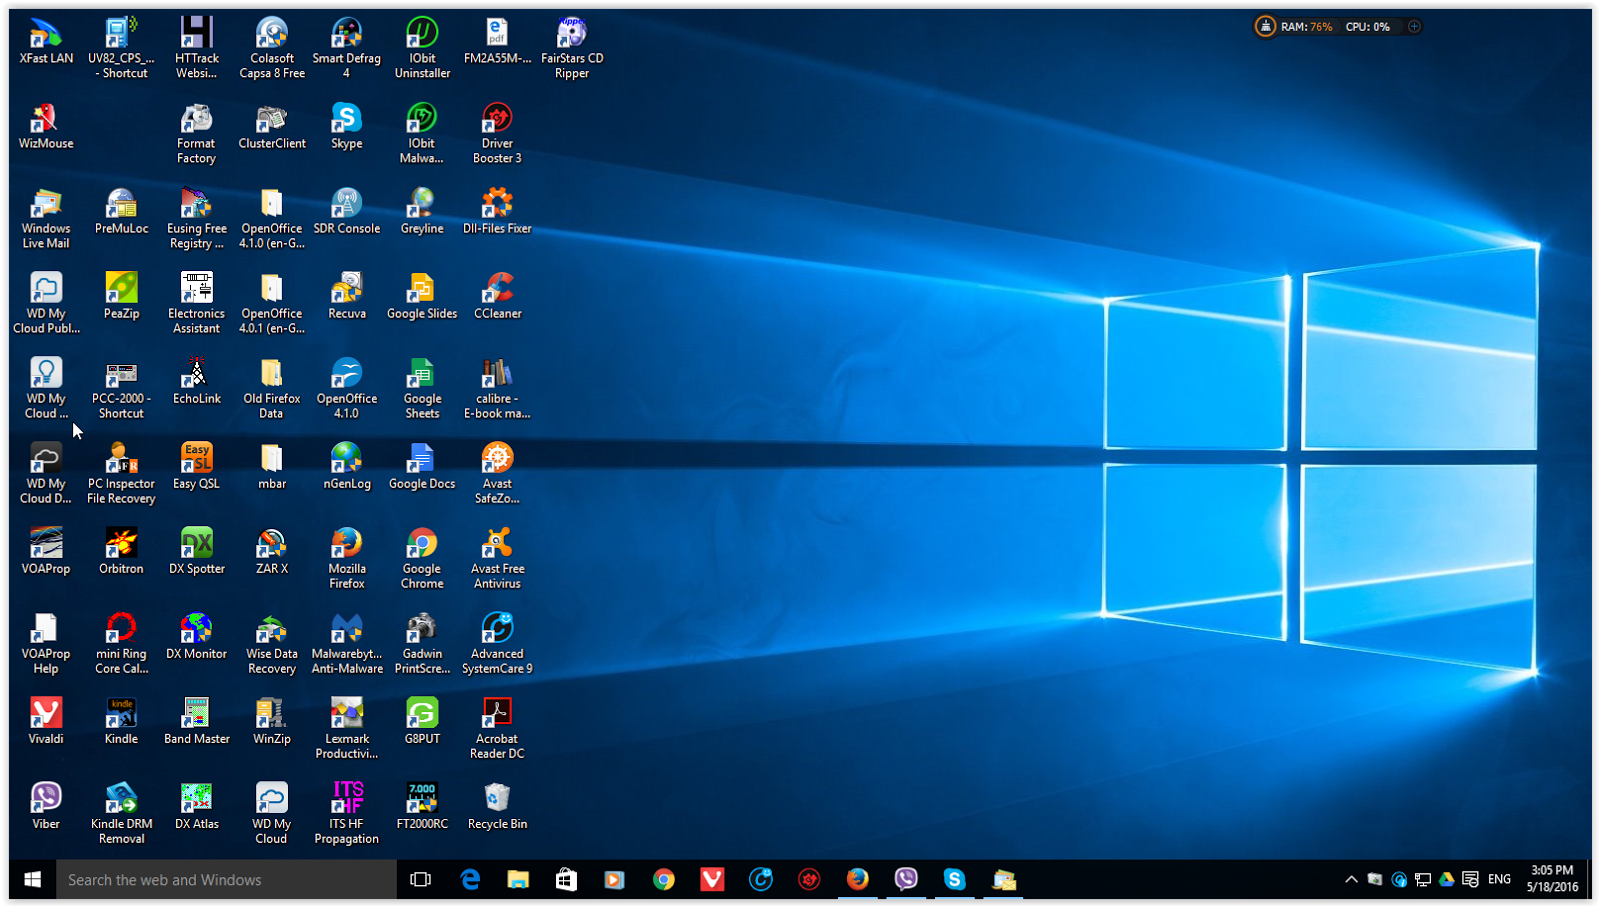Open Google Drive tray icon
The image size is (1600, 907).
(1446, 880)
